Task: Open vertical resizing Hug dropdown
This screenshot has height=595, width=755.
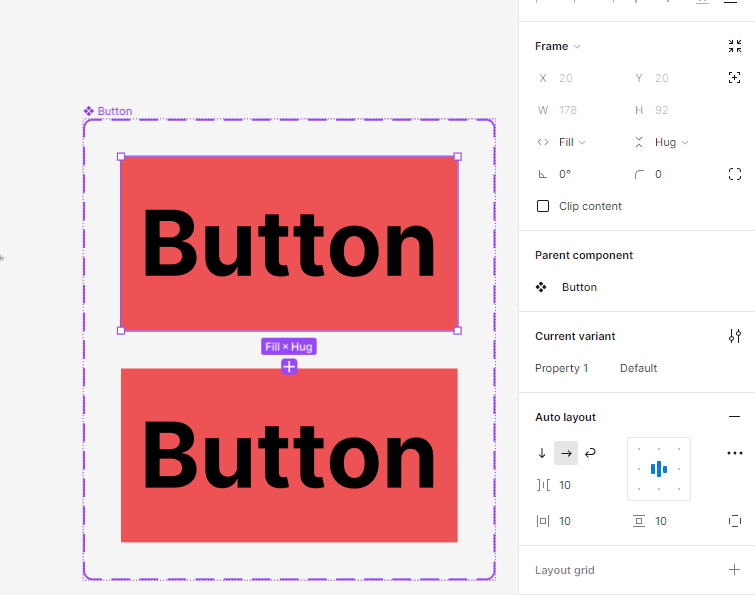Action: point(671,142)
